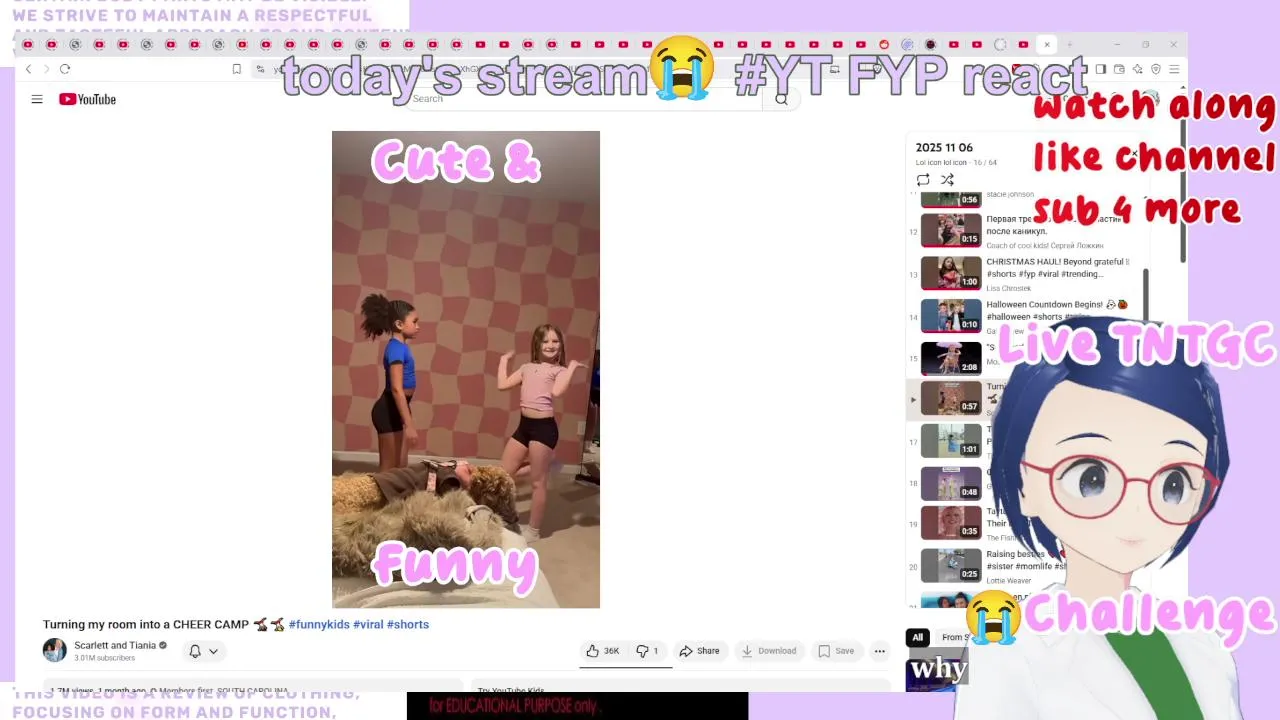Screen dimensions: 1280x720
Task: Play playlist item 17 with 1:01 duration
Action: point(951,440)
